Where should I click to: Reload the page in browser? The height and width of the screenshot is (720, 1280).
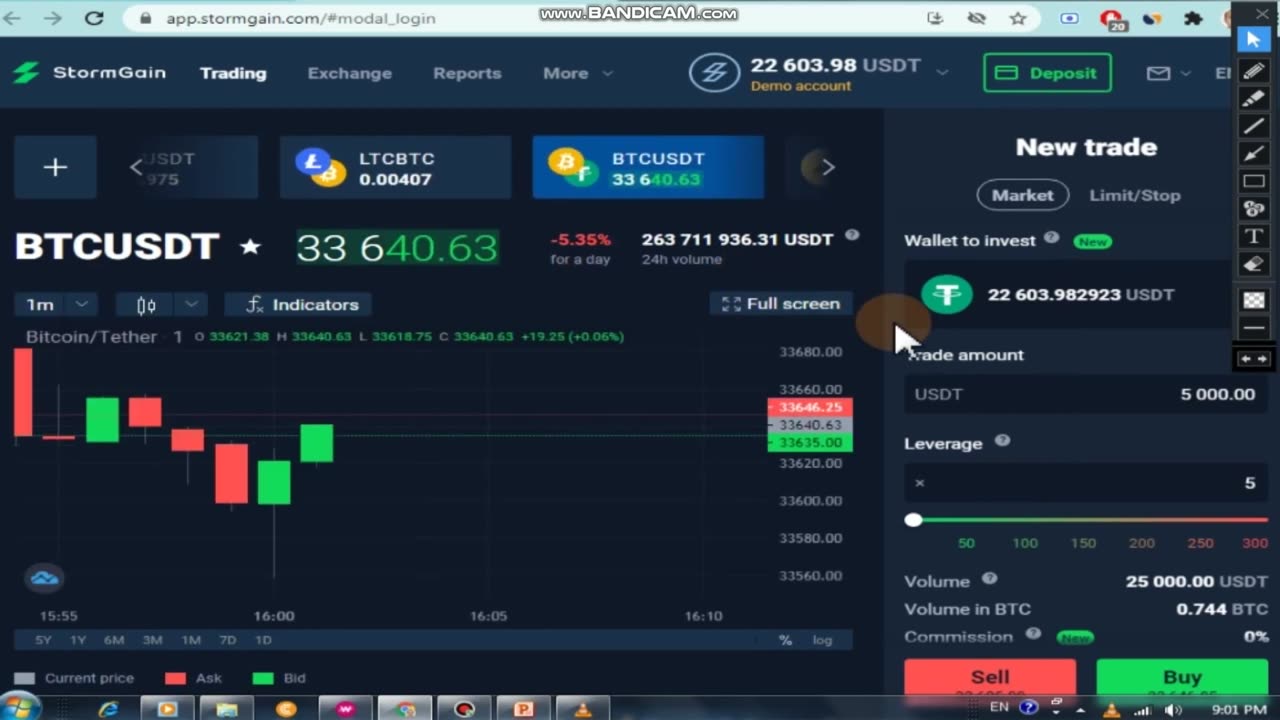(93, 18)
